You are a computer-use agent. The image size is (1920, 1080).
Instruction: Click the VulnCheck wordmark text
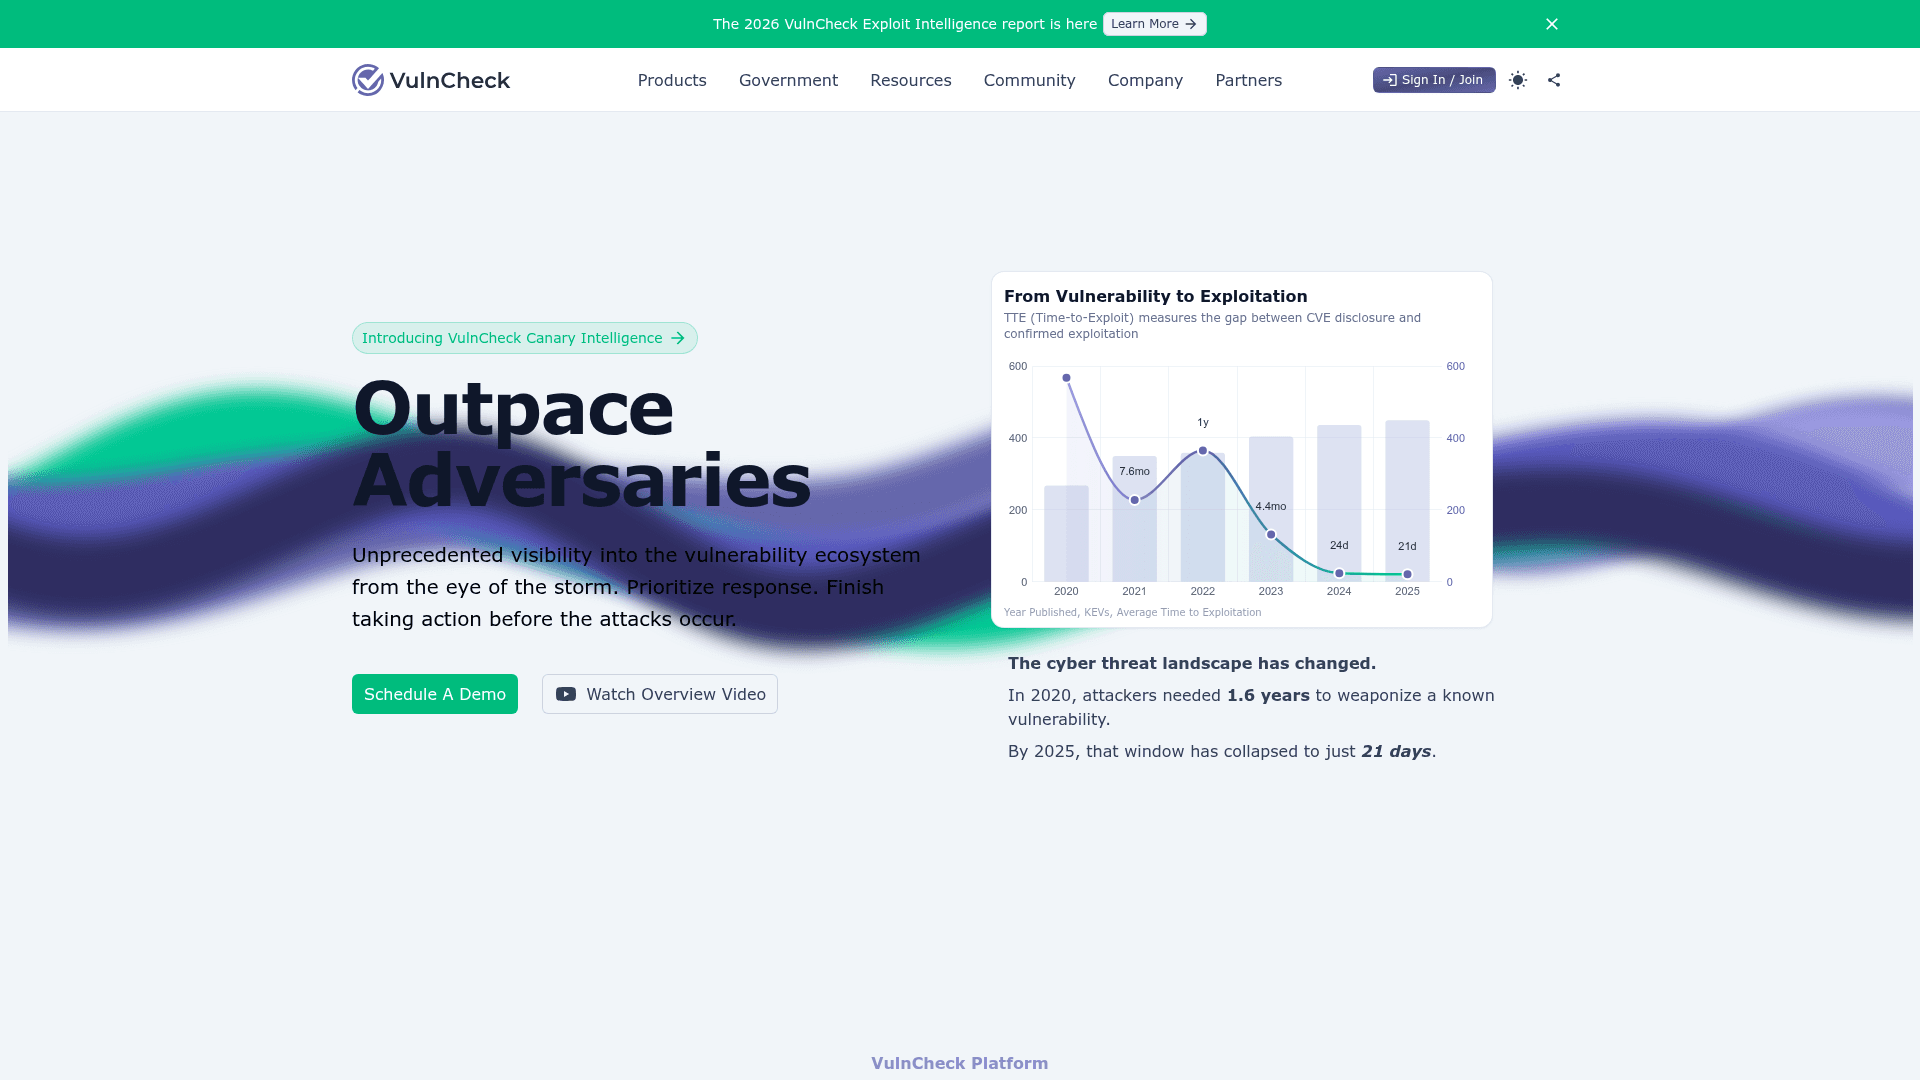click(450, 80)
